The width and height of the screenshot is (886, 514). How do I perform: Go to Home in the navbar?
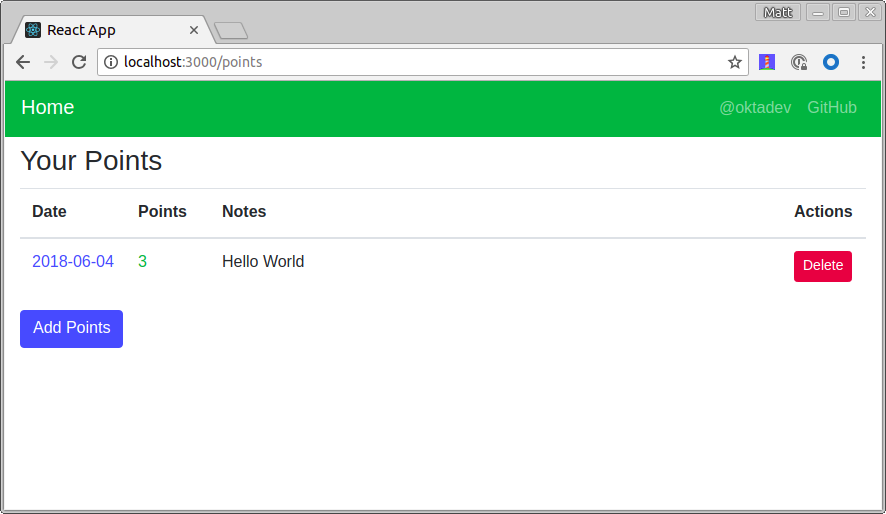48,108
